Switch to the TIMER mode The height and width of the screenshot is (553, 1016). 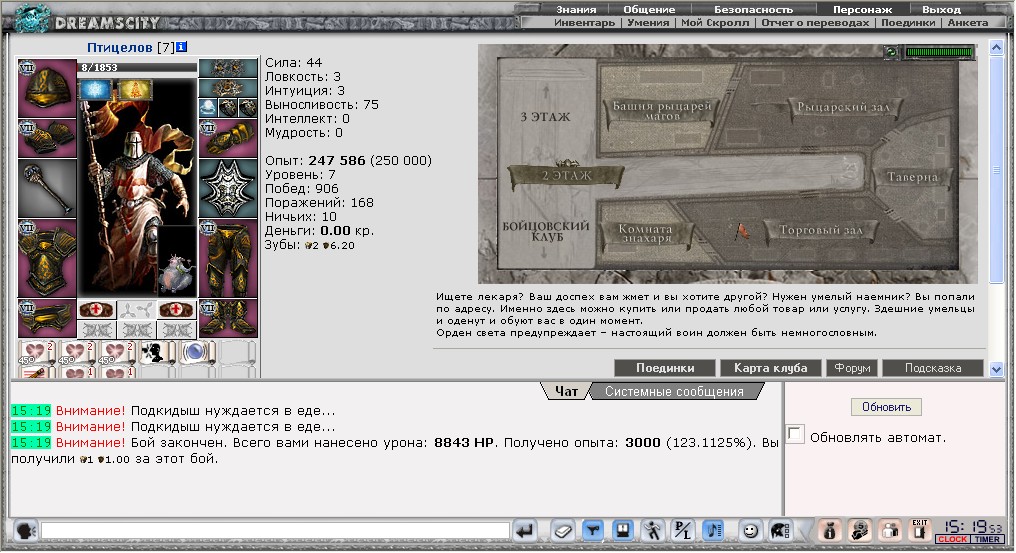coord(986,539)
